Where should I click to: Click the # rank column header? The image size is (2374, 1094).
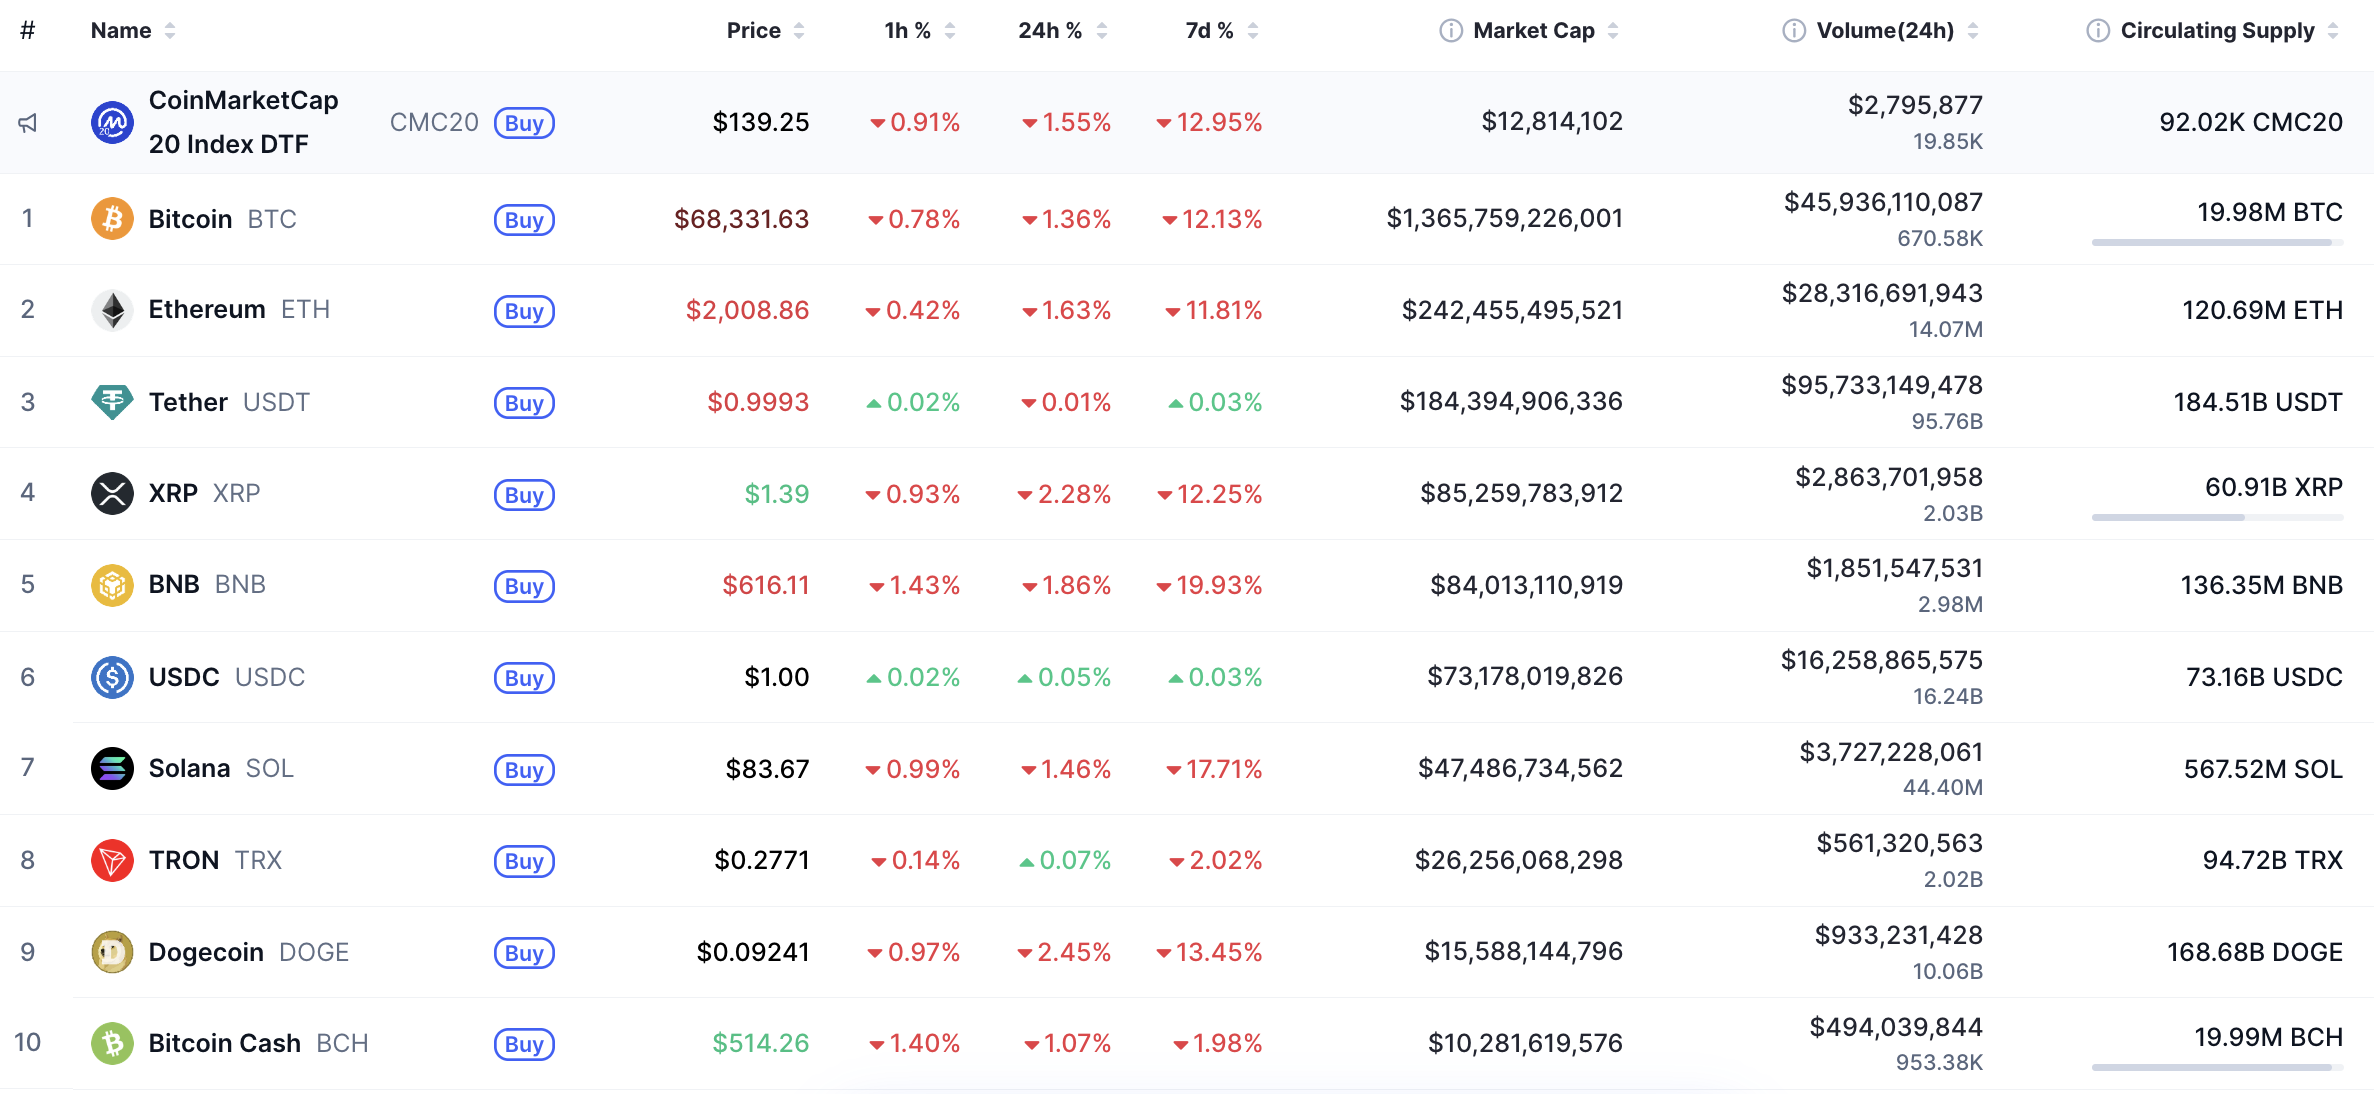click(x=28, y=31)
